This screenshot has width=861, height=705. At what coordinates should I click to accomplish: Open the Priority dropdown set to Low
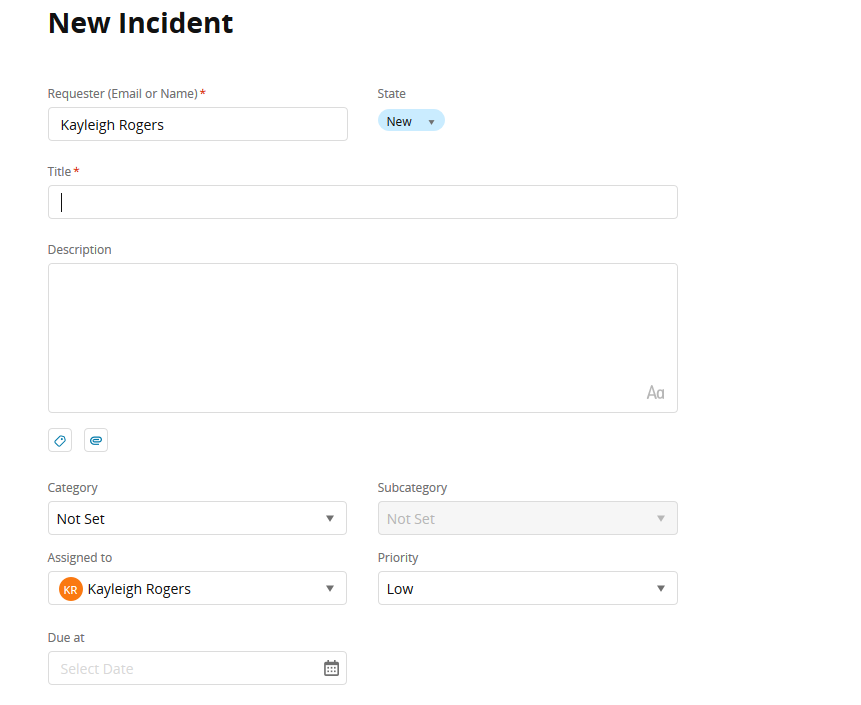click(527, 588)
